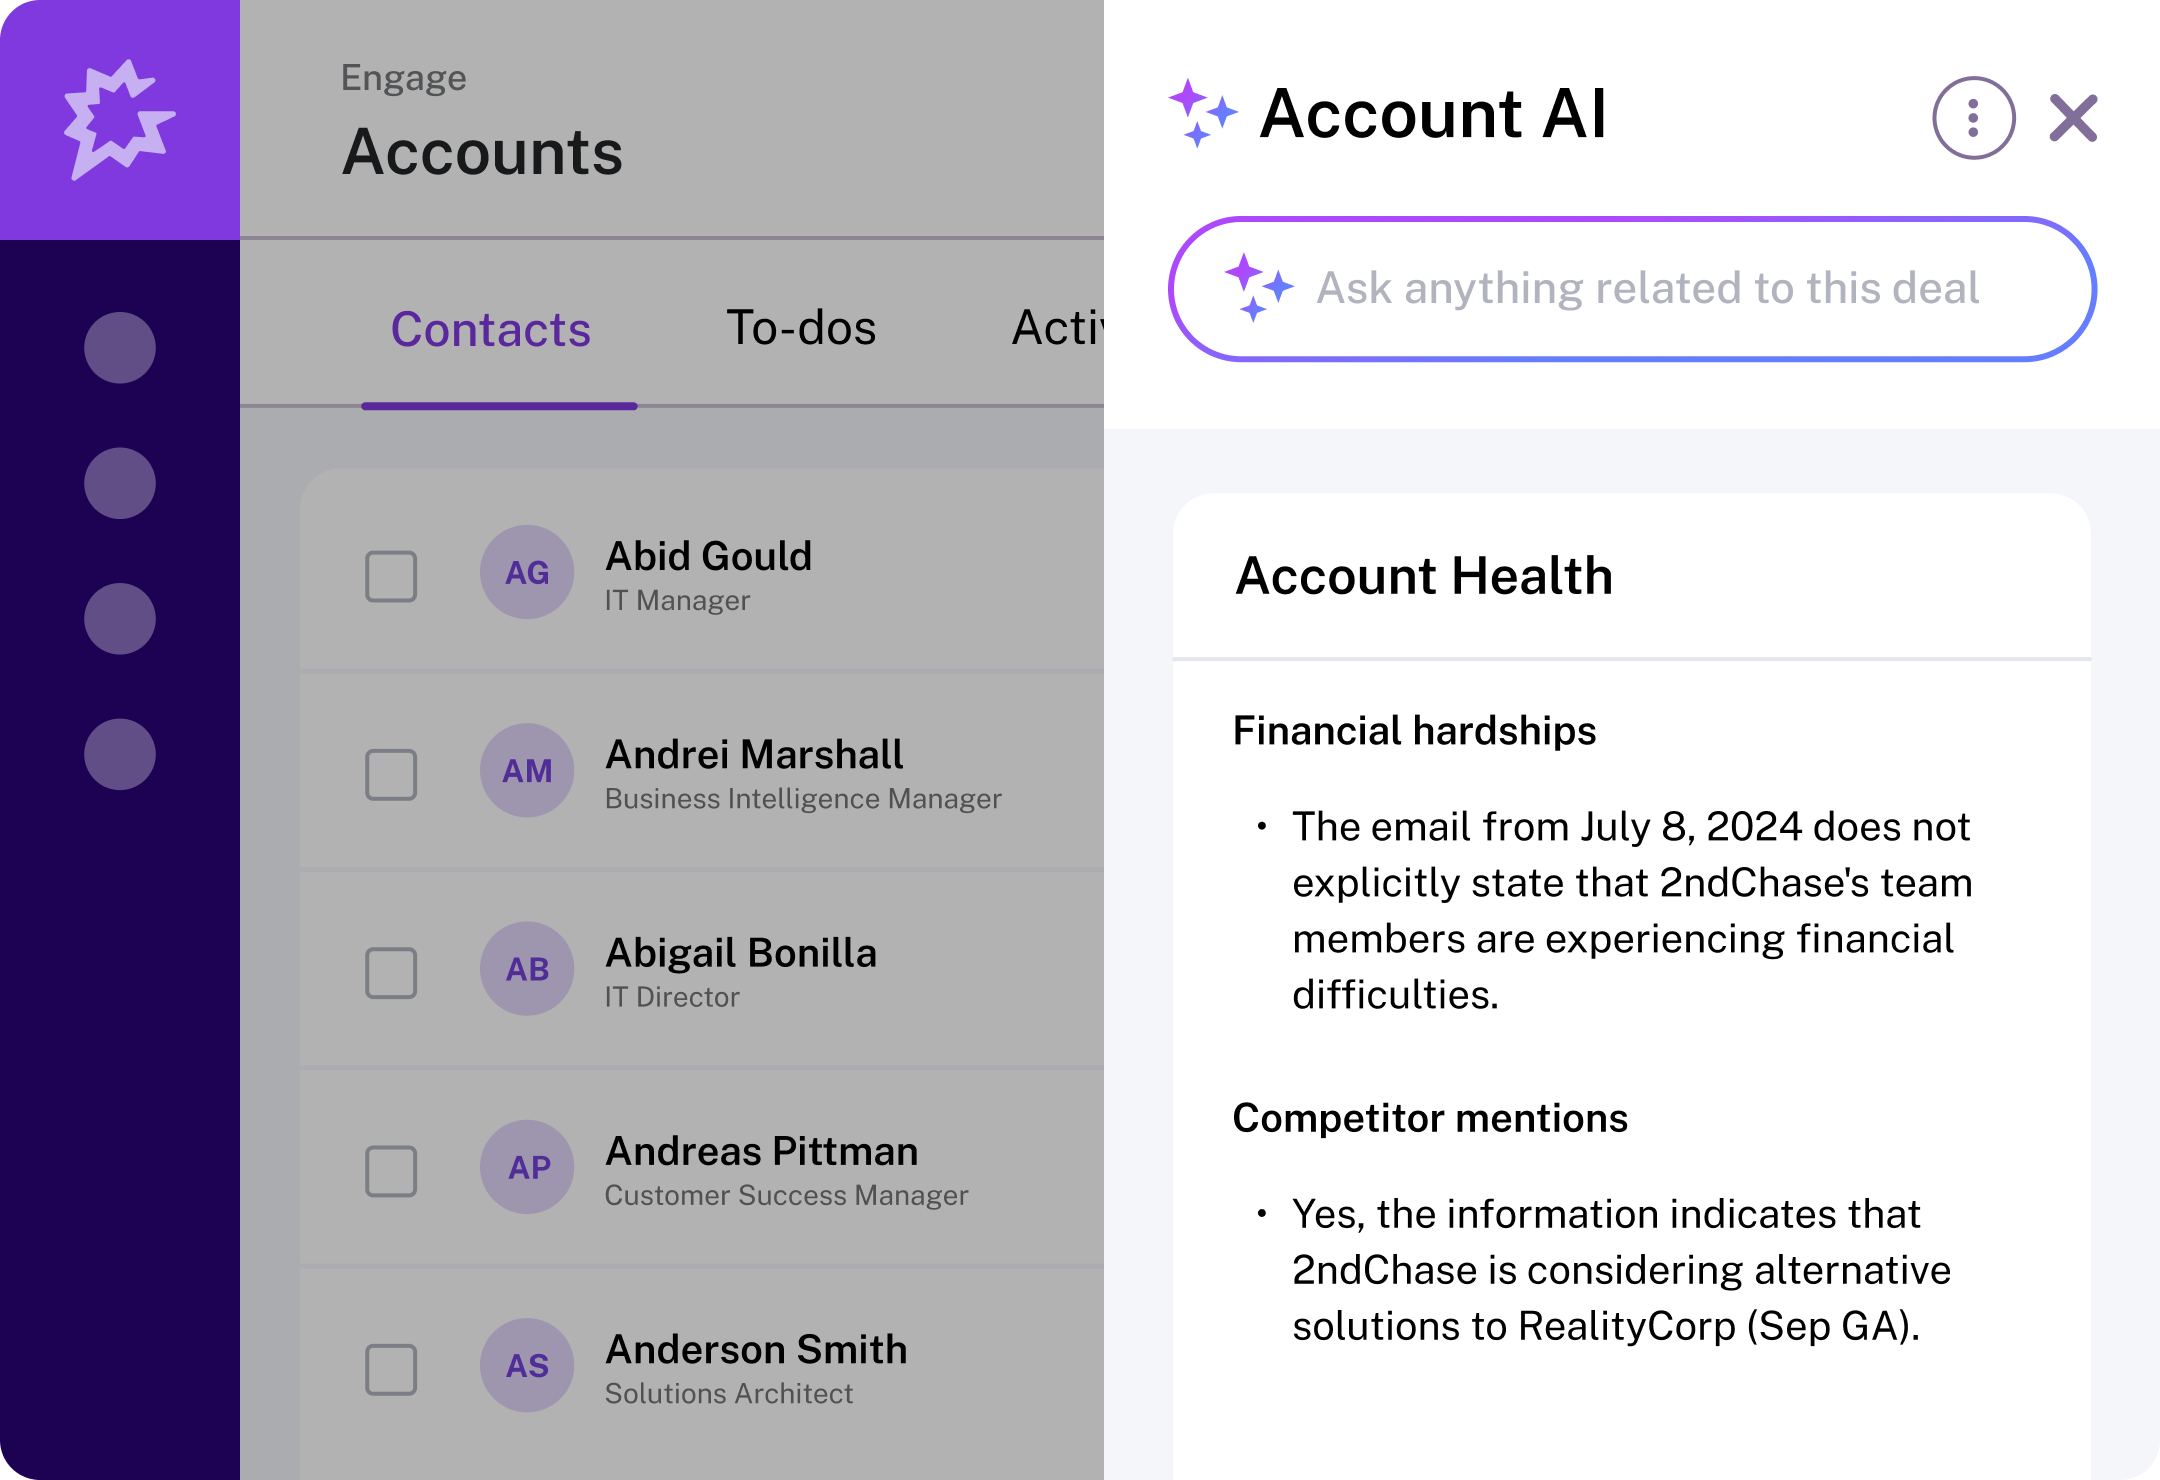Viewport: 2160px width, 1480px height.
Task: Open the three-dot options menu in Account AI
Action: point(1973,118)
